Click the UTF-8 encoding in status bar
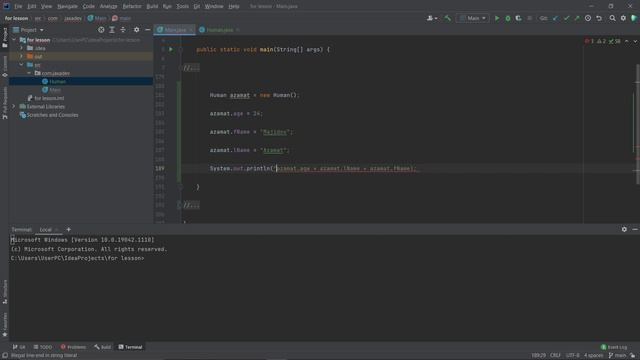Screen dimensions: 640x360 572,356
